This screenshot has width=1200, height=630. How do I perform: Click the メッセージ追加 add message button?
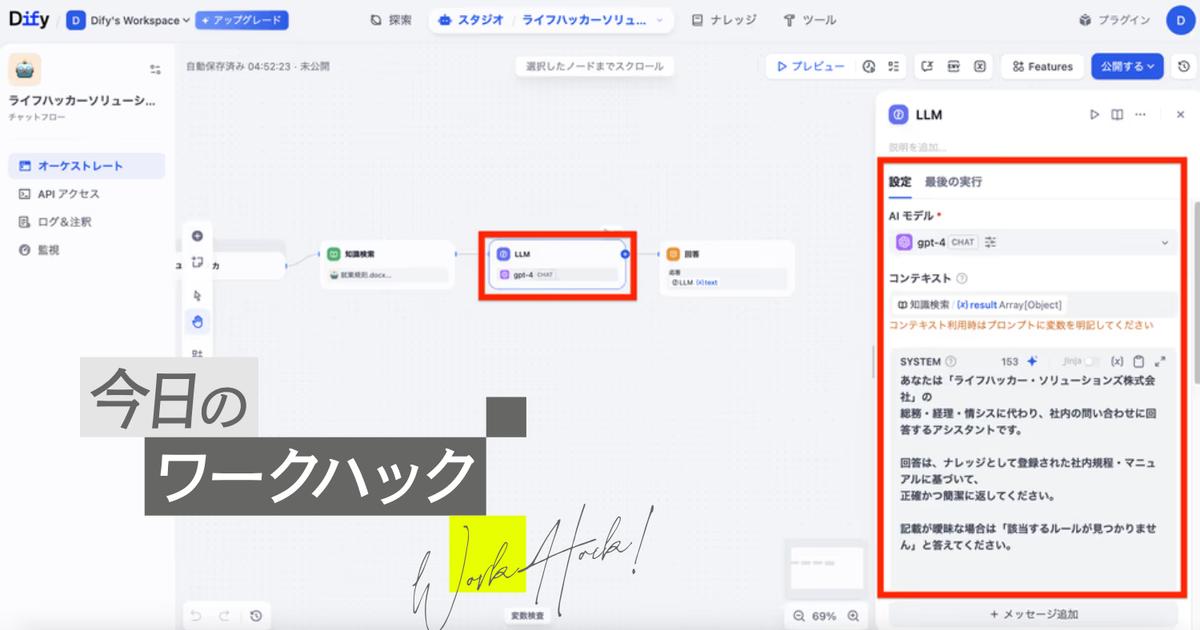[1034, 615]
